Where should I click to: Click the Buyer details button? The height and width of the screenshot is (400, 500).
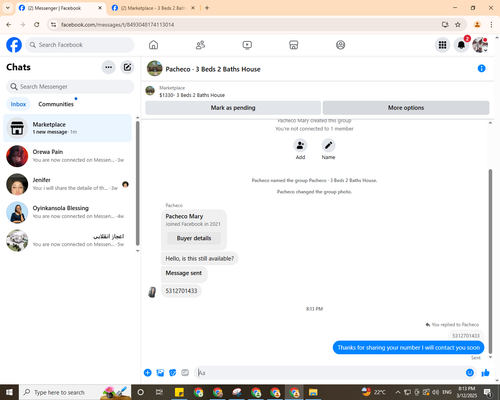coord(194,238)
